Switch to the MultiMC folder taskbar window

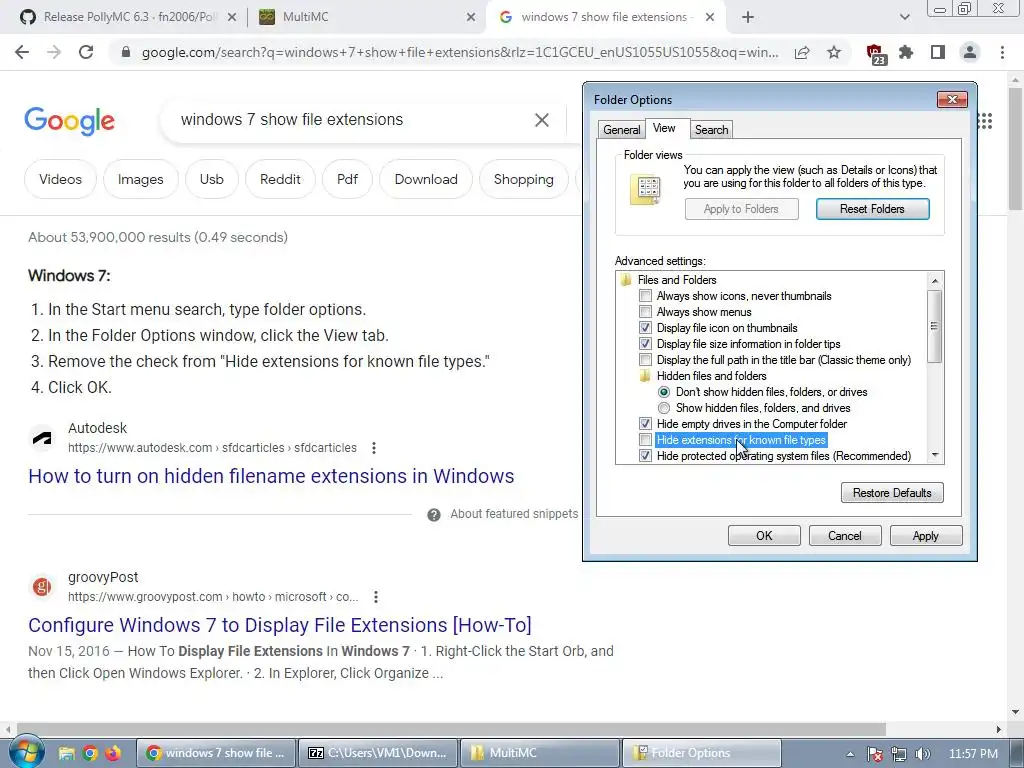pos(540,753)
